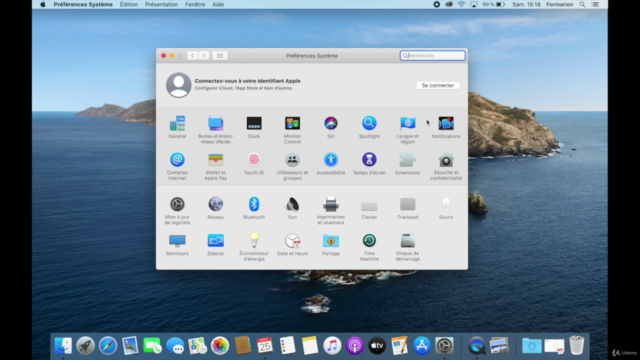Open the Trash in the Dock
This screenshot has width=640, height=360.
pos(576,345)
